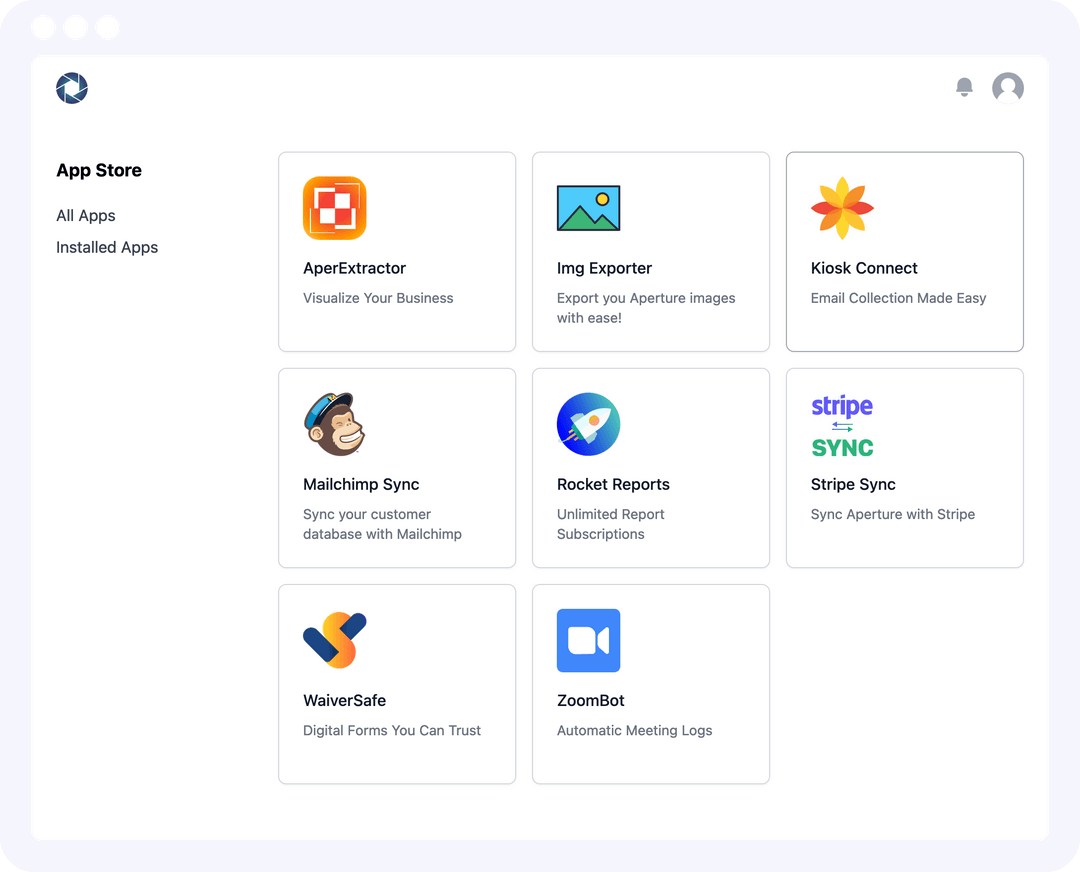Viewport: 1080px width, 872px height.
Task: Open the Stripe Sync title link
Action: click(853, 484)
